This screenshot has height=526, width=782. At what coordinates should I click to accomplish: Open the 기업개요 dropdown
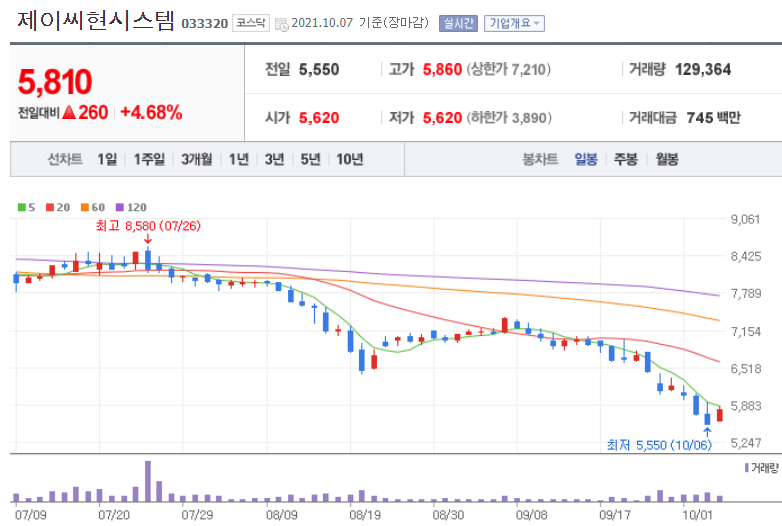pyautogui.click(x=514, y=23)
